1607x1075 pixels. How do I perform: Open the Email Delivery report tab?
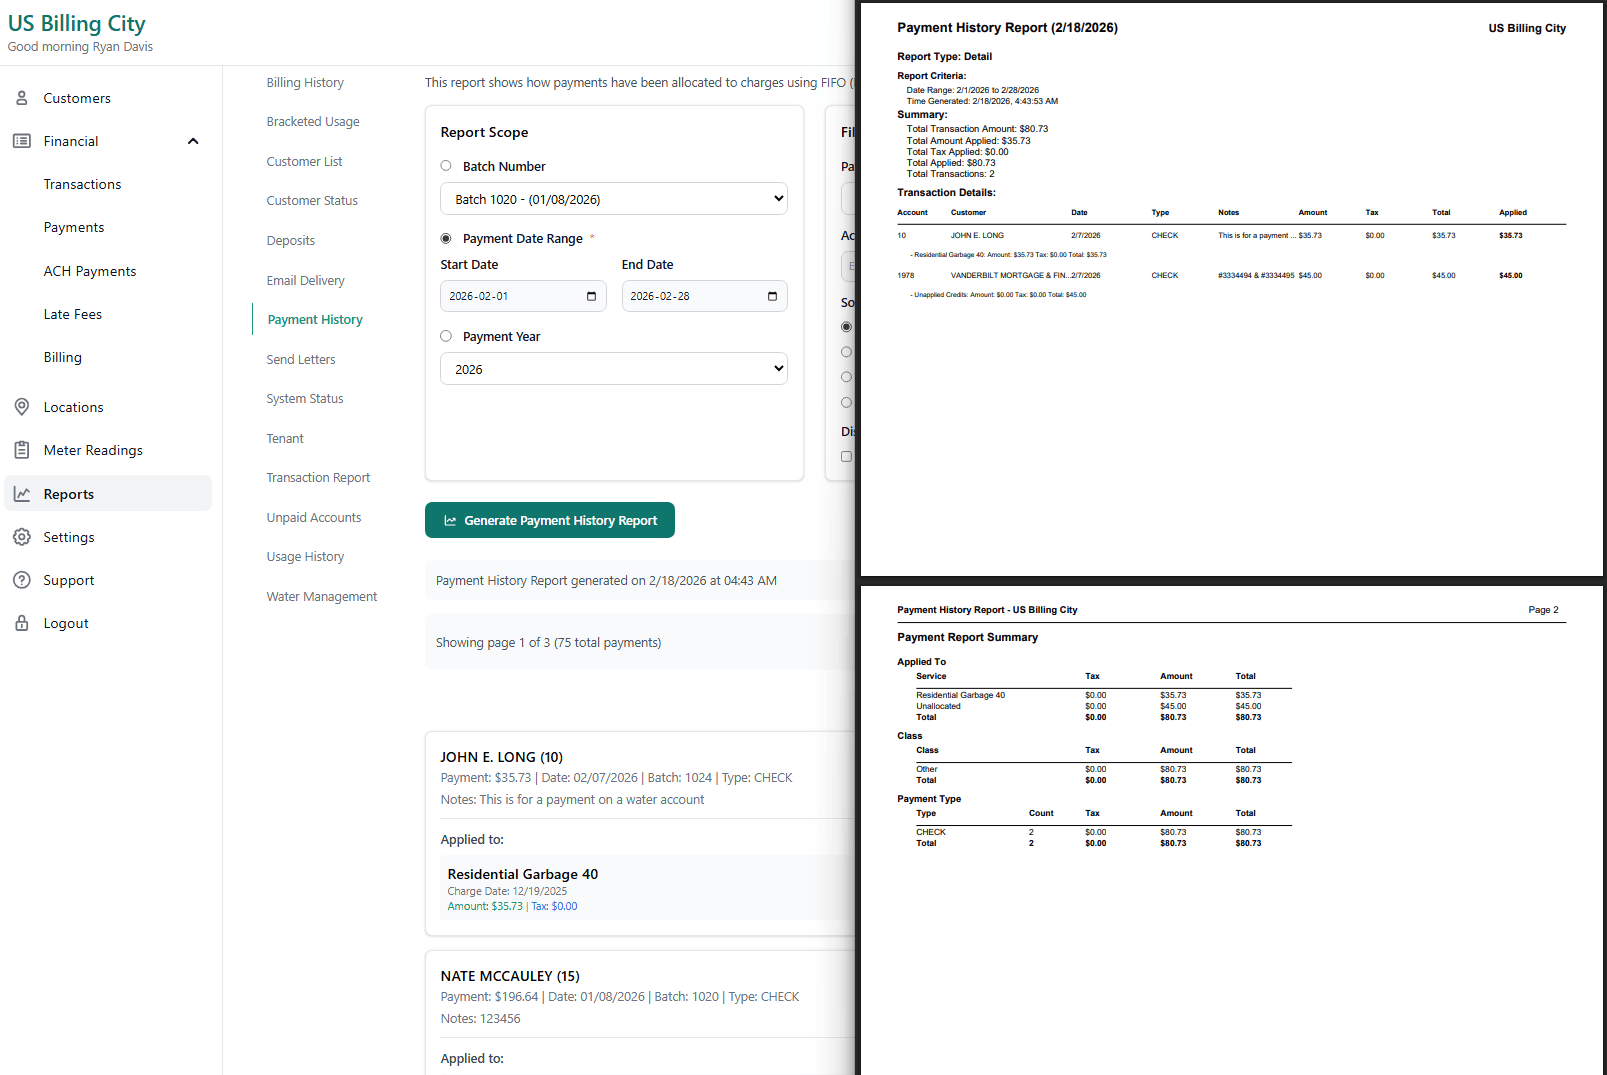(306, 280)
